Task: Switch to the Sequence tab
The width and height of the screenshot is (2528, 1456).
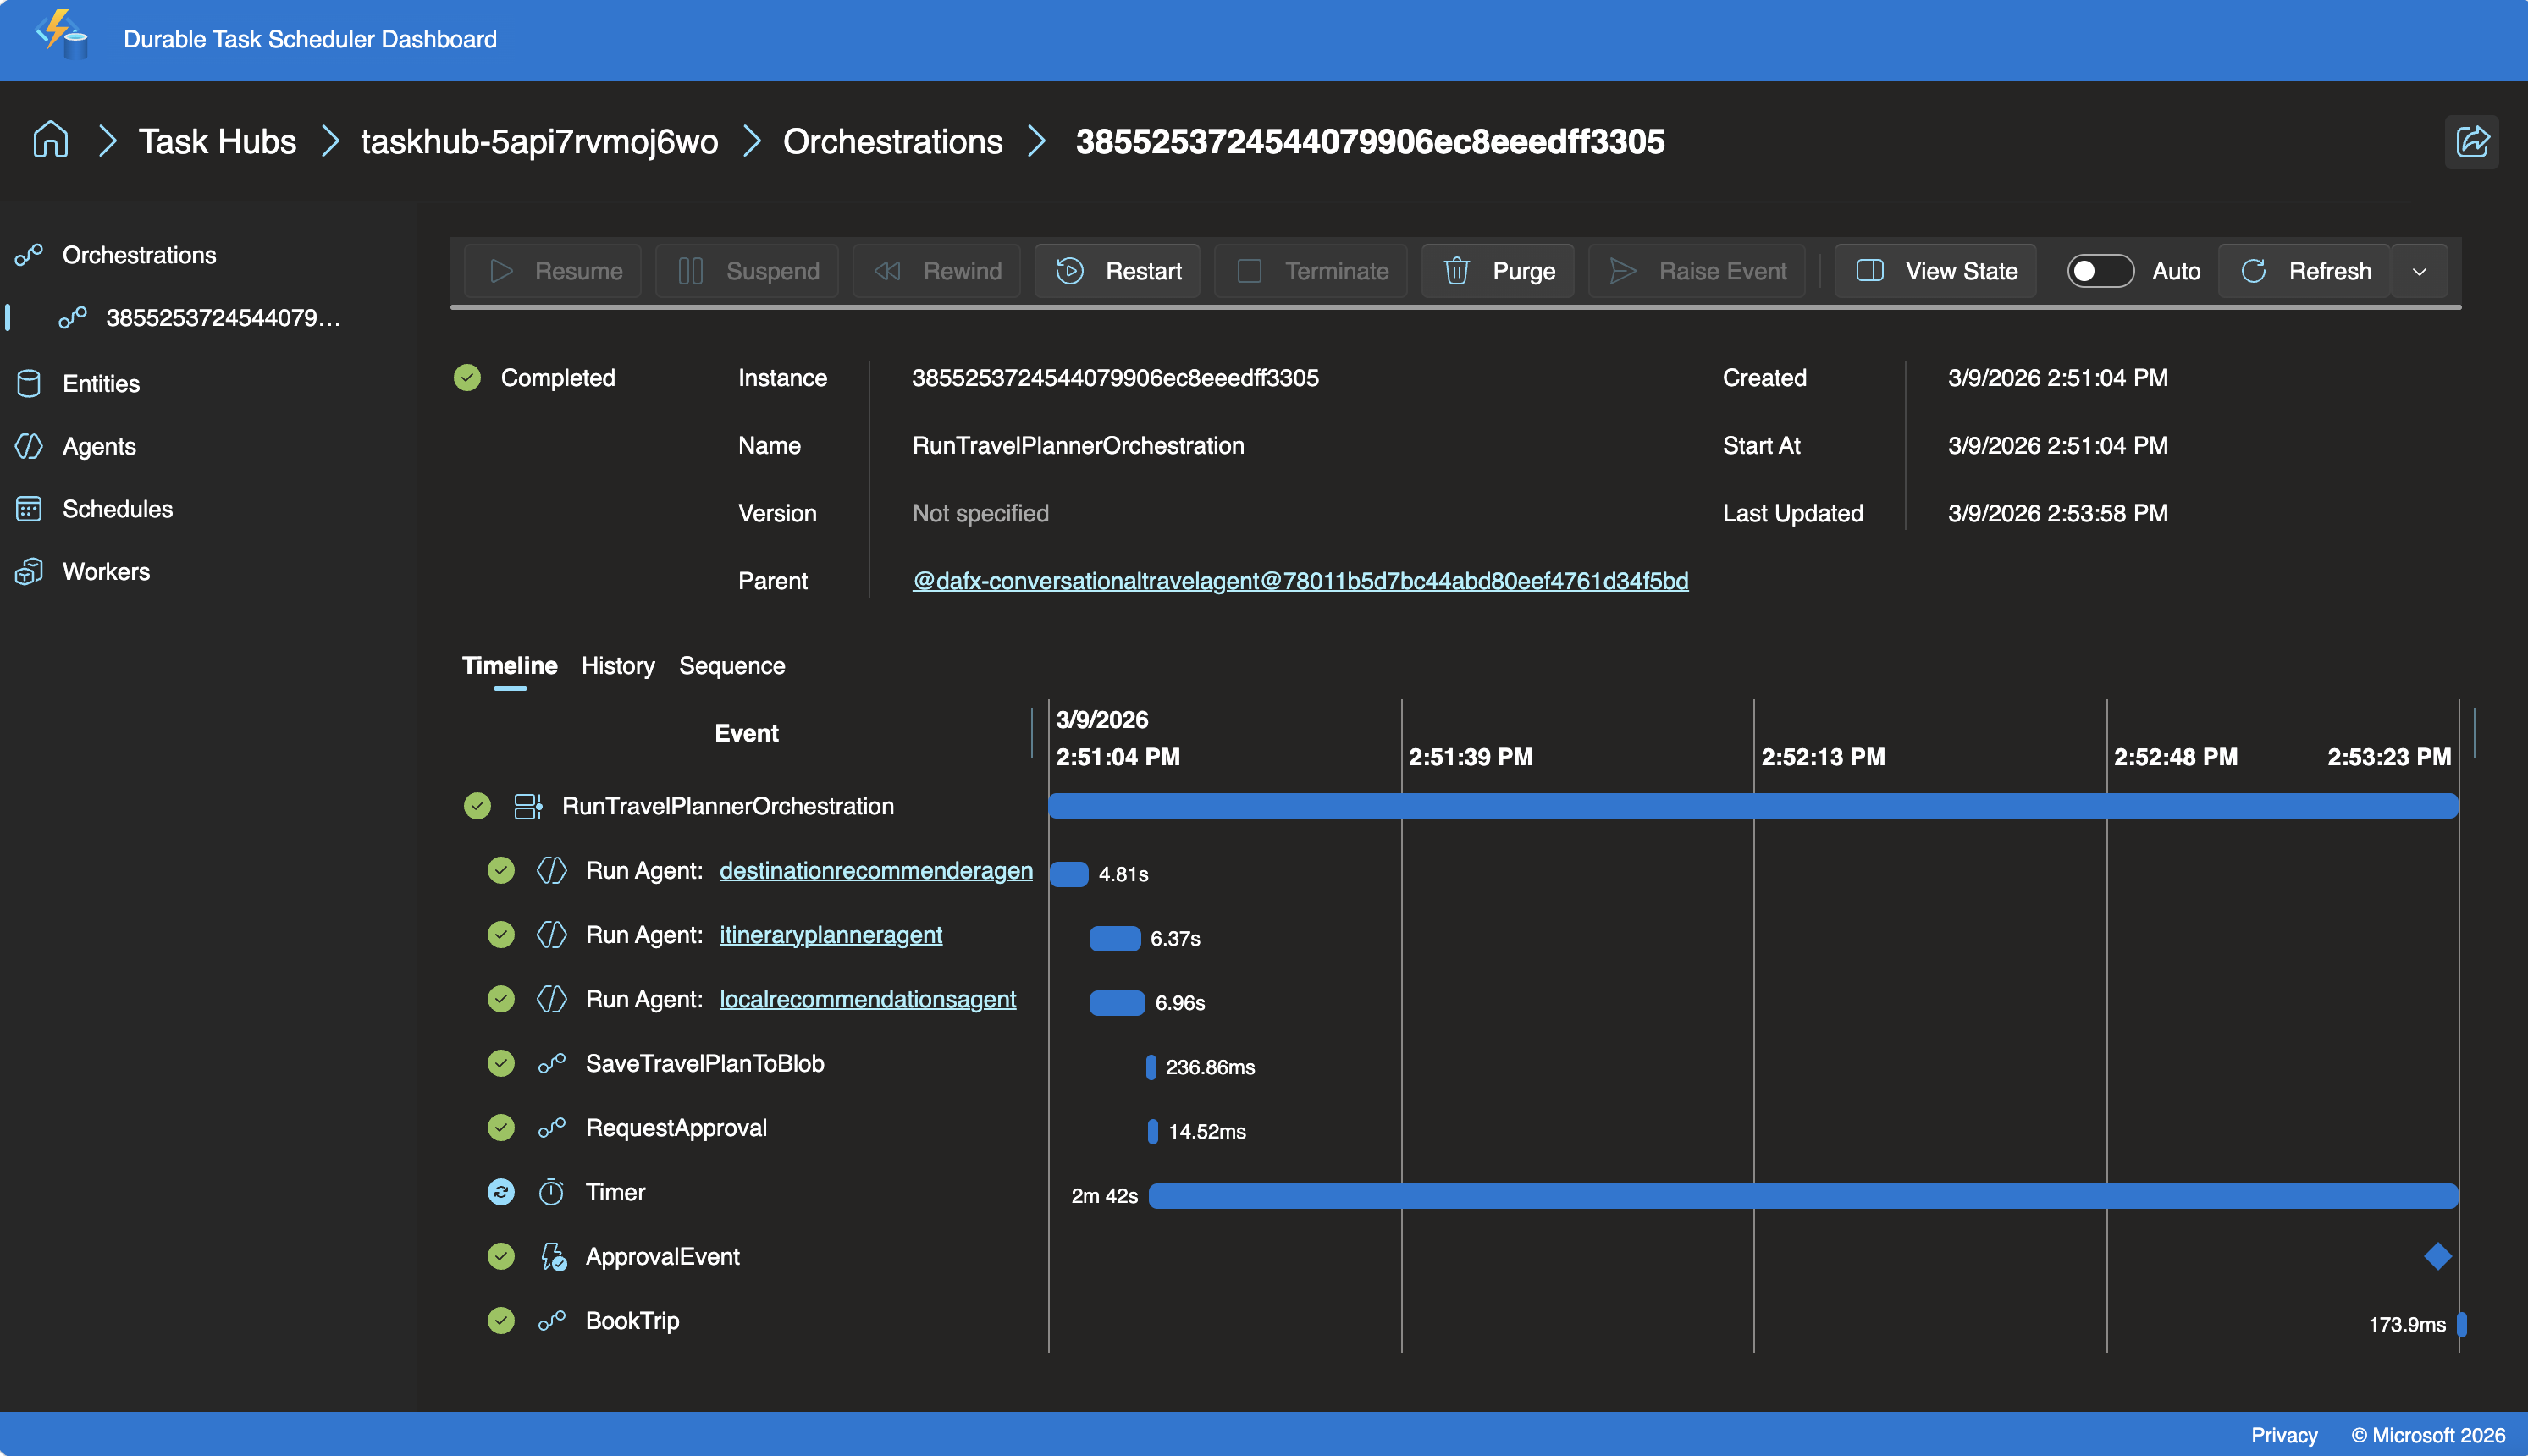Action: (731, 665)
